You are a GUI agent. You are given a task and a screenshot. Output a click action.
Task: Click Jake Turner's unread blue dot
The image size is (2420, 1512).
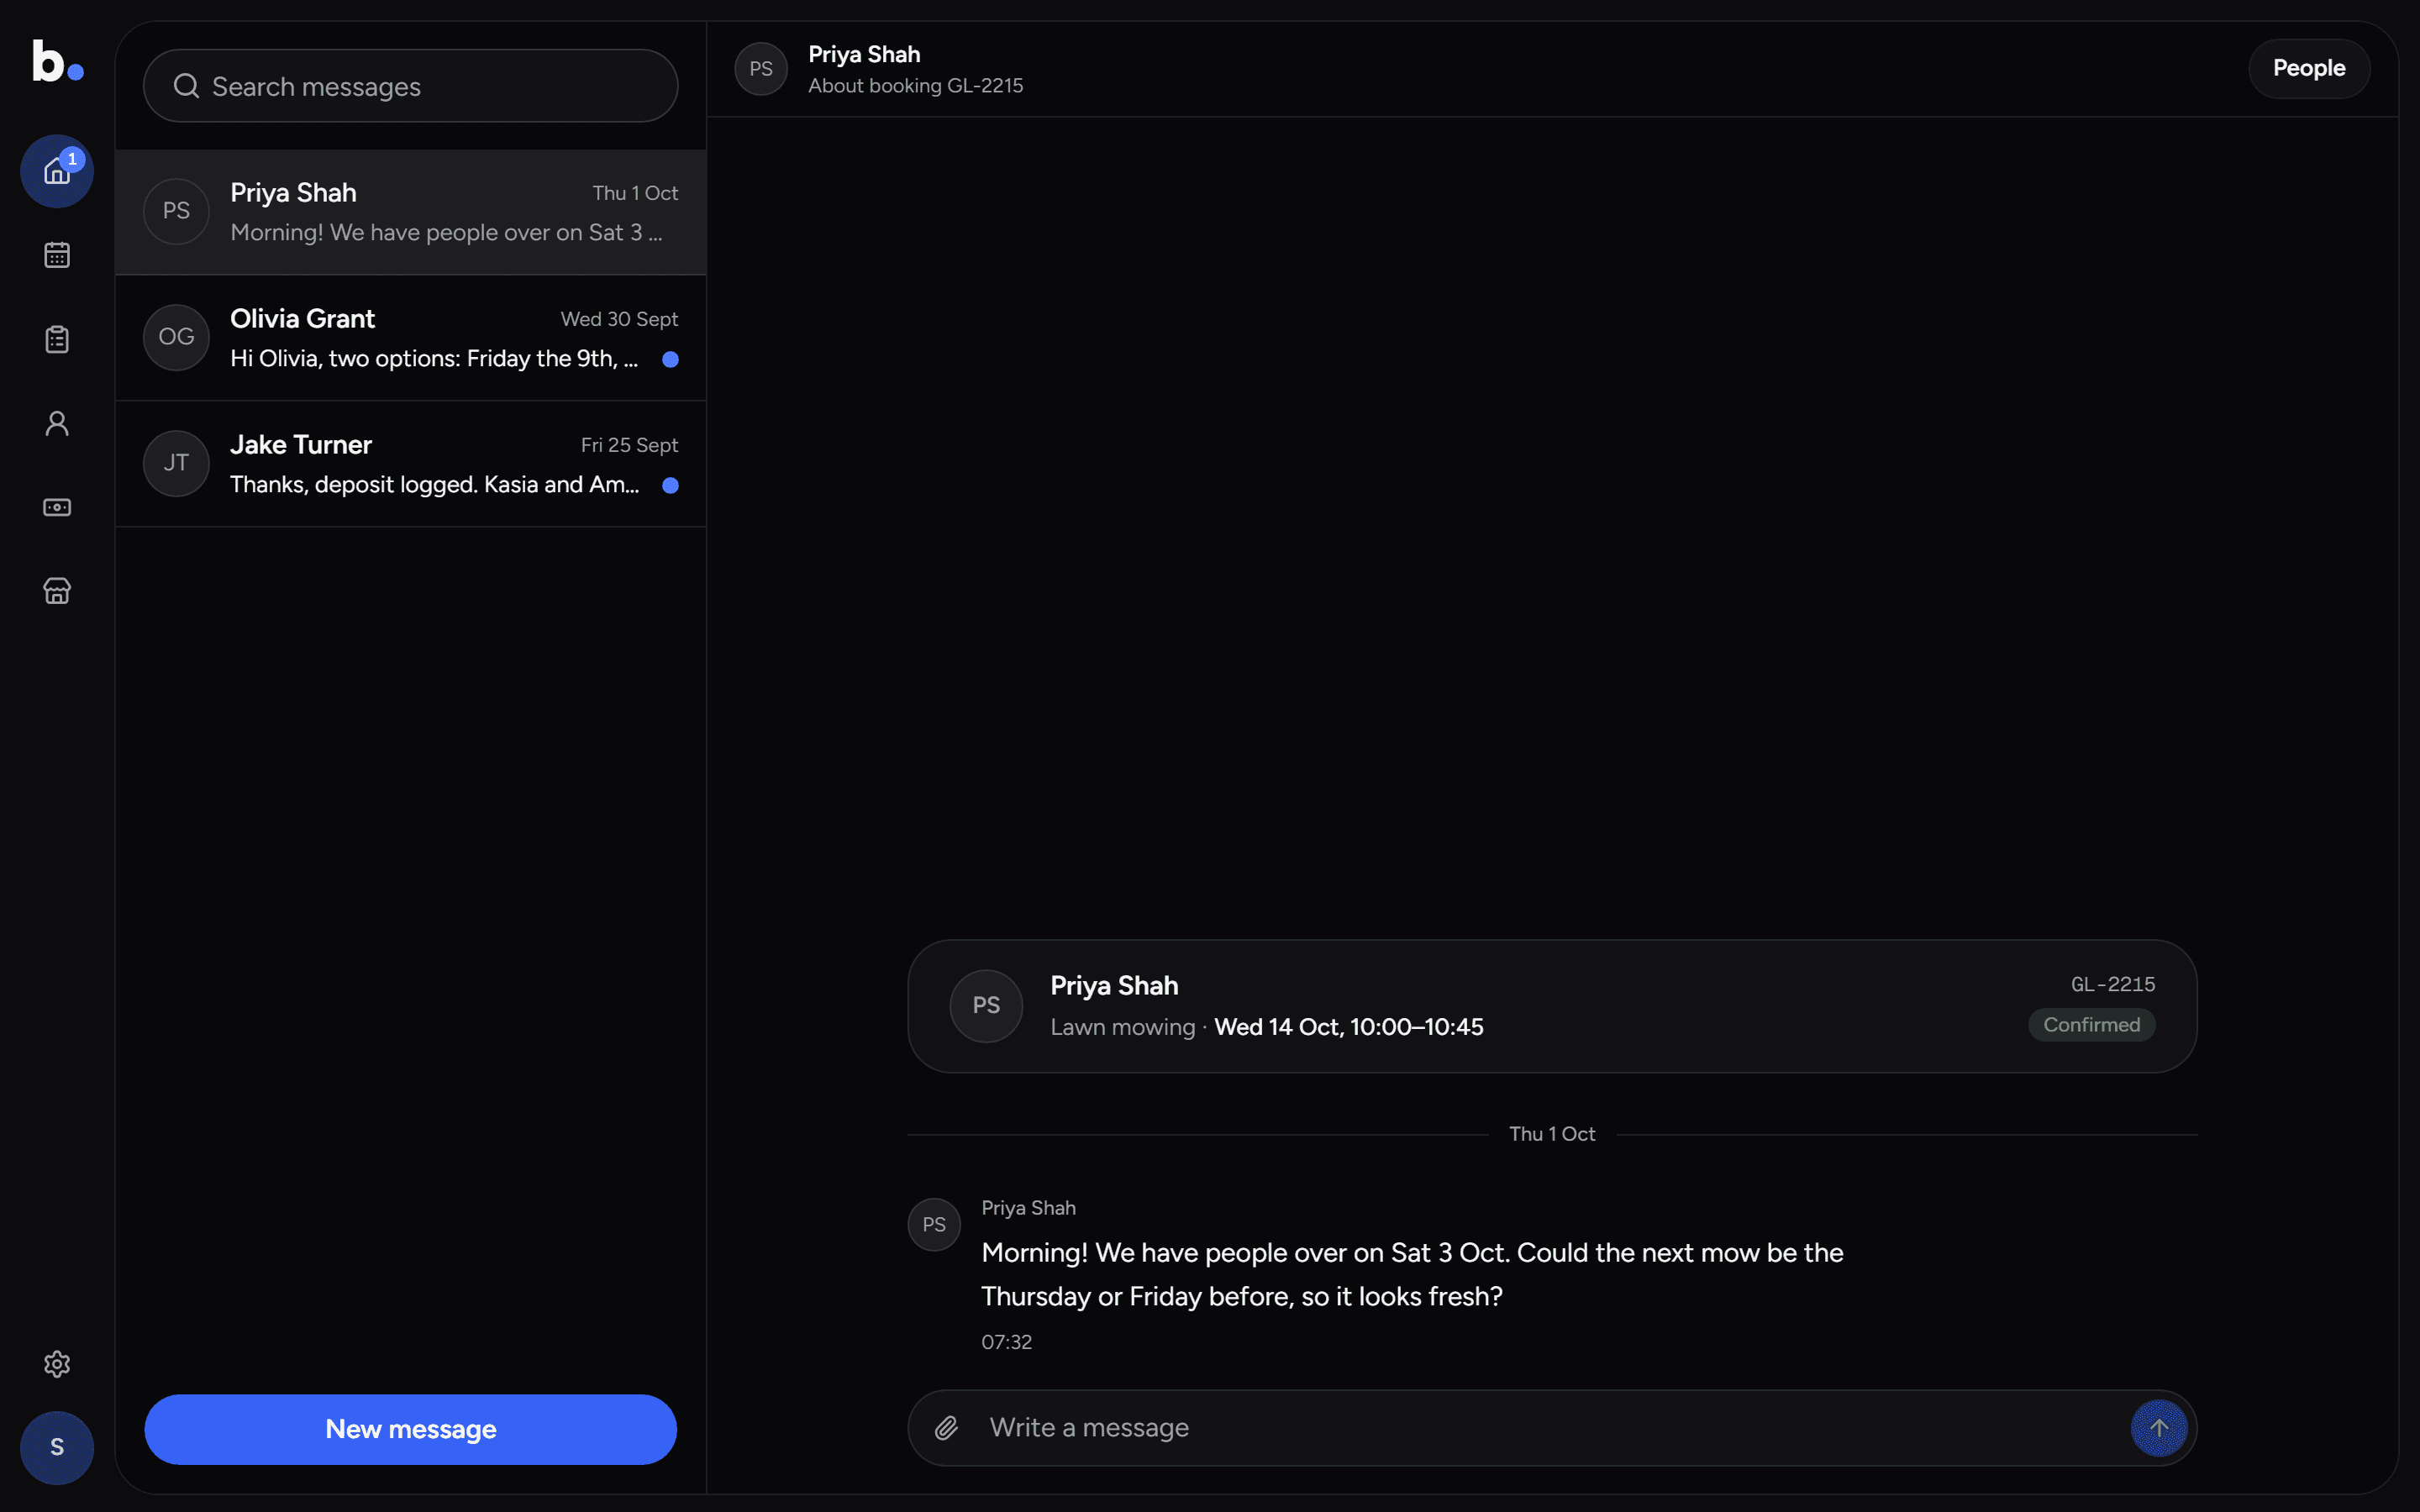click(x=670, y=485)
